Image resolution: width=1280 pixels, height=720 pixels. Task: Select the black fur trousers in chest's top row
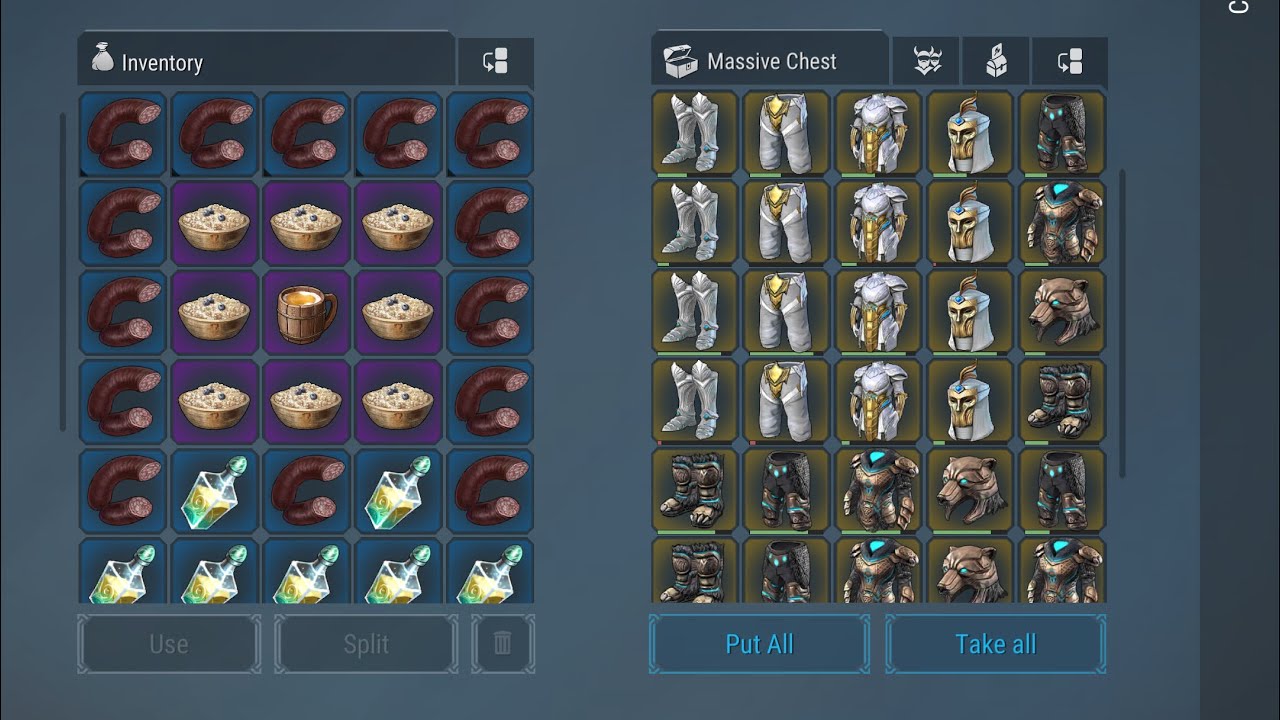(1062, 134)
